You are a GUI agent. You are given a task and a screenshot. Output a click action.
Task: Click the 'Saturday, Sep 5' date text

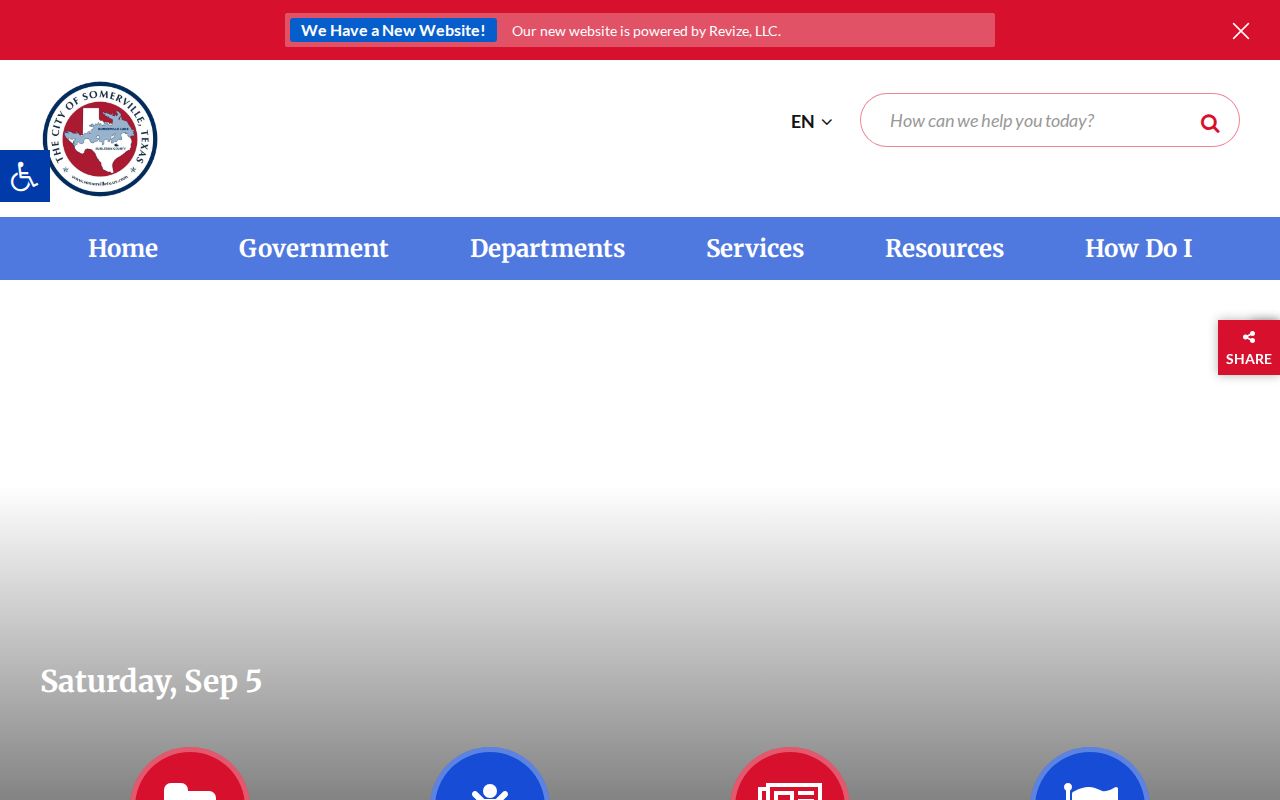click(151, 681)
